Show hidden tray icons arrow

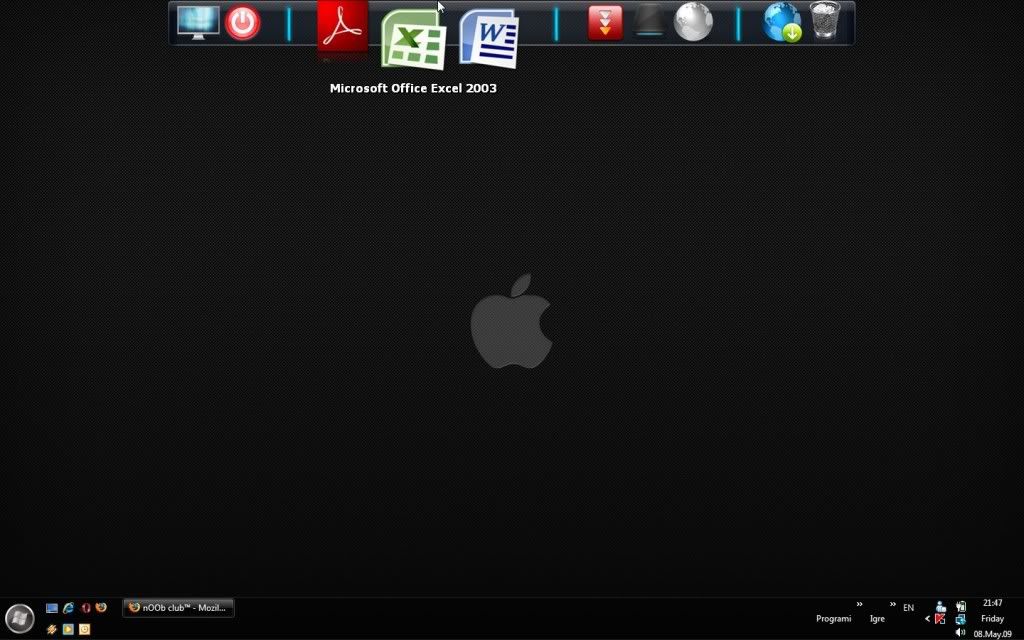coord(927,618)
